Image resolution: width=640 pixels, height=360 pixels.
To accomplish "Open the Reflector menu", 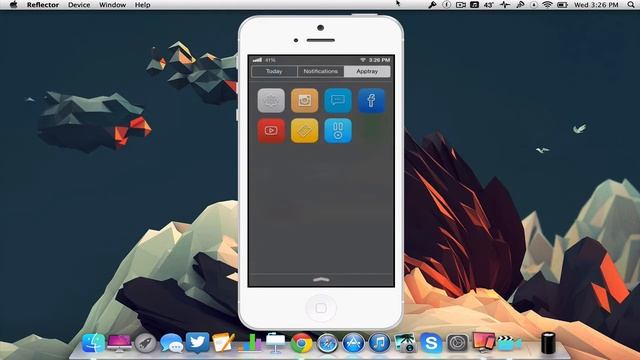I will point(43,5).
